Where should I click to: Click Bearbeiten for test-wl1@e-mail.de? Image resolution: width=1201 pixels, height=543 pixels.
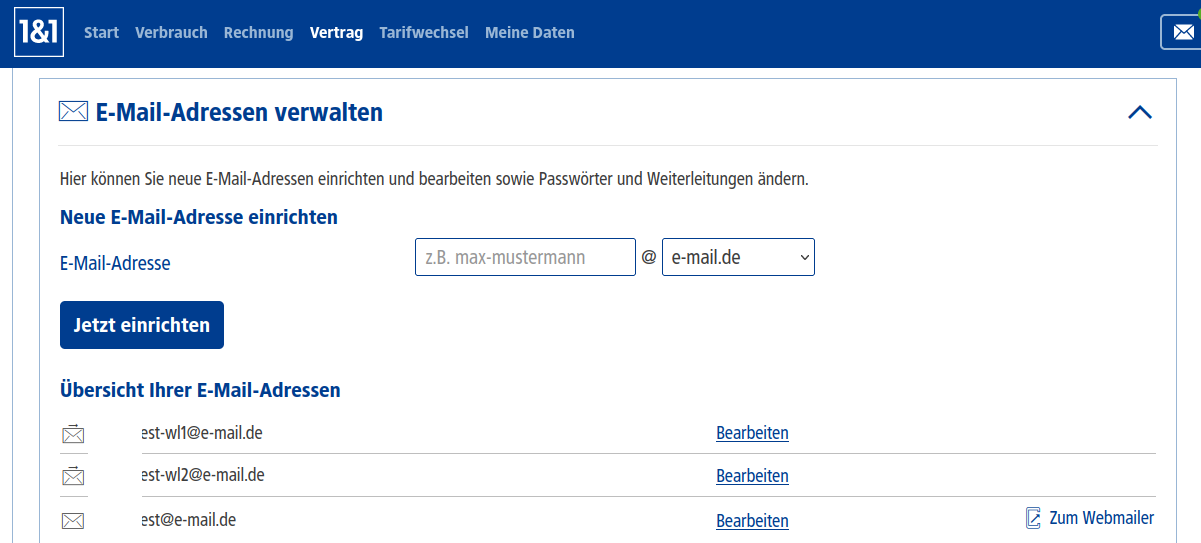(752, 433)
